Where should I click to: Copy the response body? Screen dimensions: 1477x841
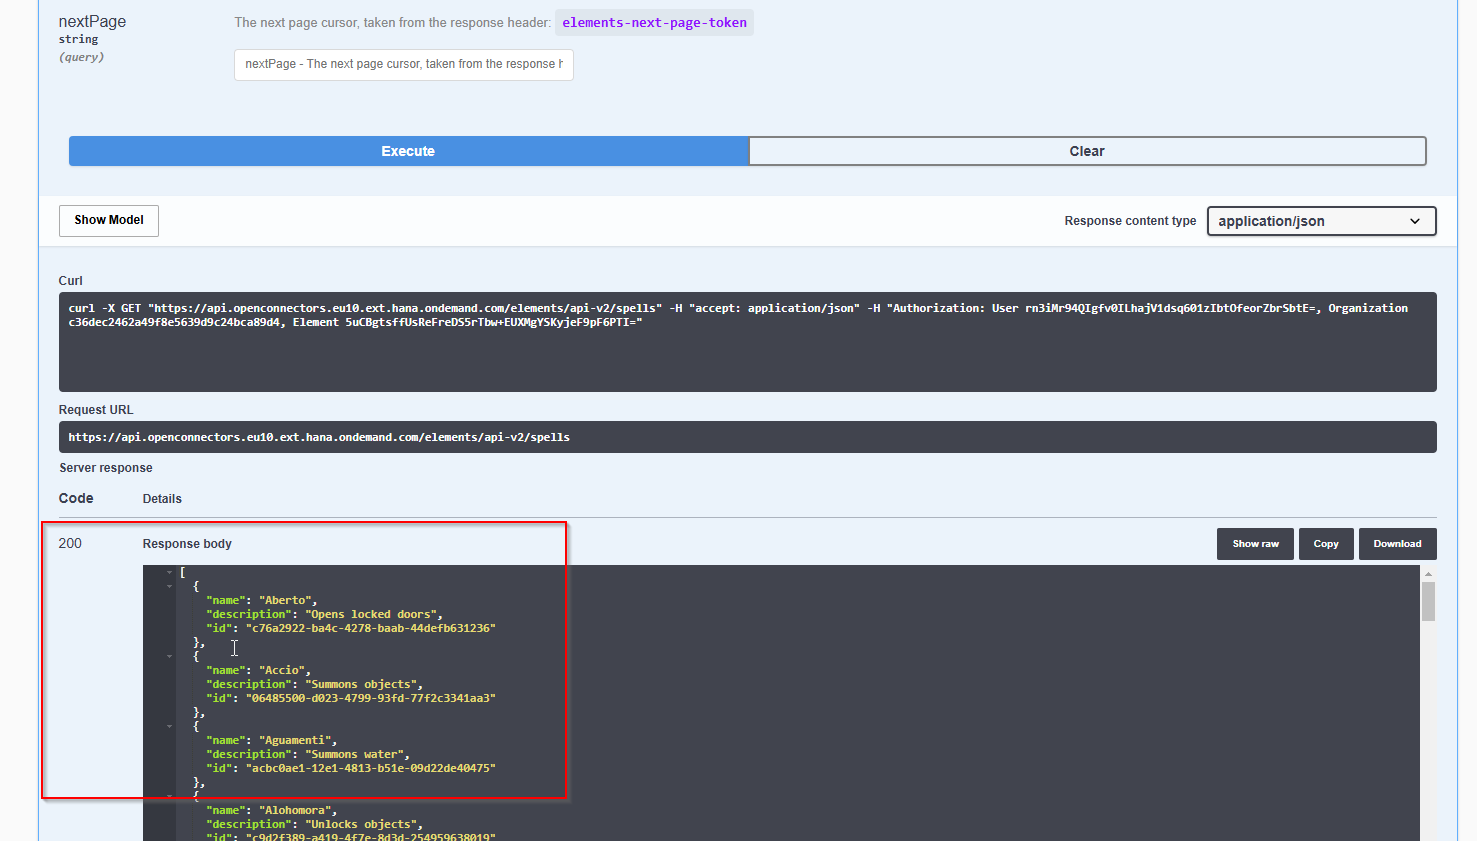[x=1326, y=543]
